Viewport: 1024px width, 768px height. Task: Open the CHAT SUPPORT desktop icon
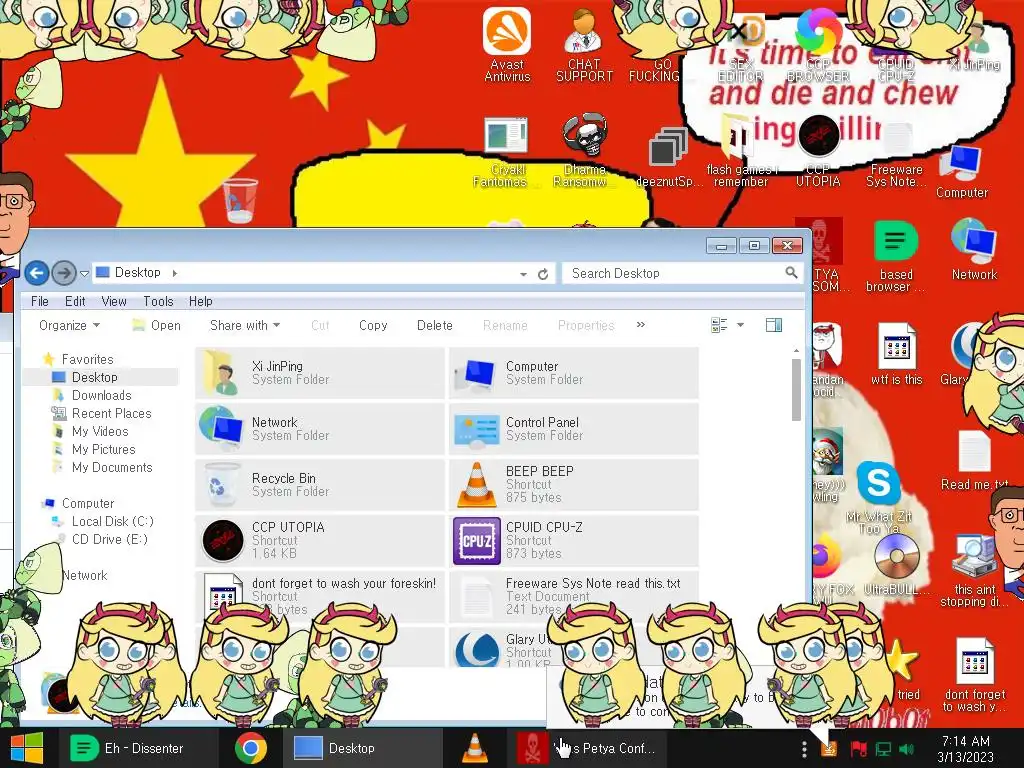(x=584, y=44)
